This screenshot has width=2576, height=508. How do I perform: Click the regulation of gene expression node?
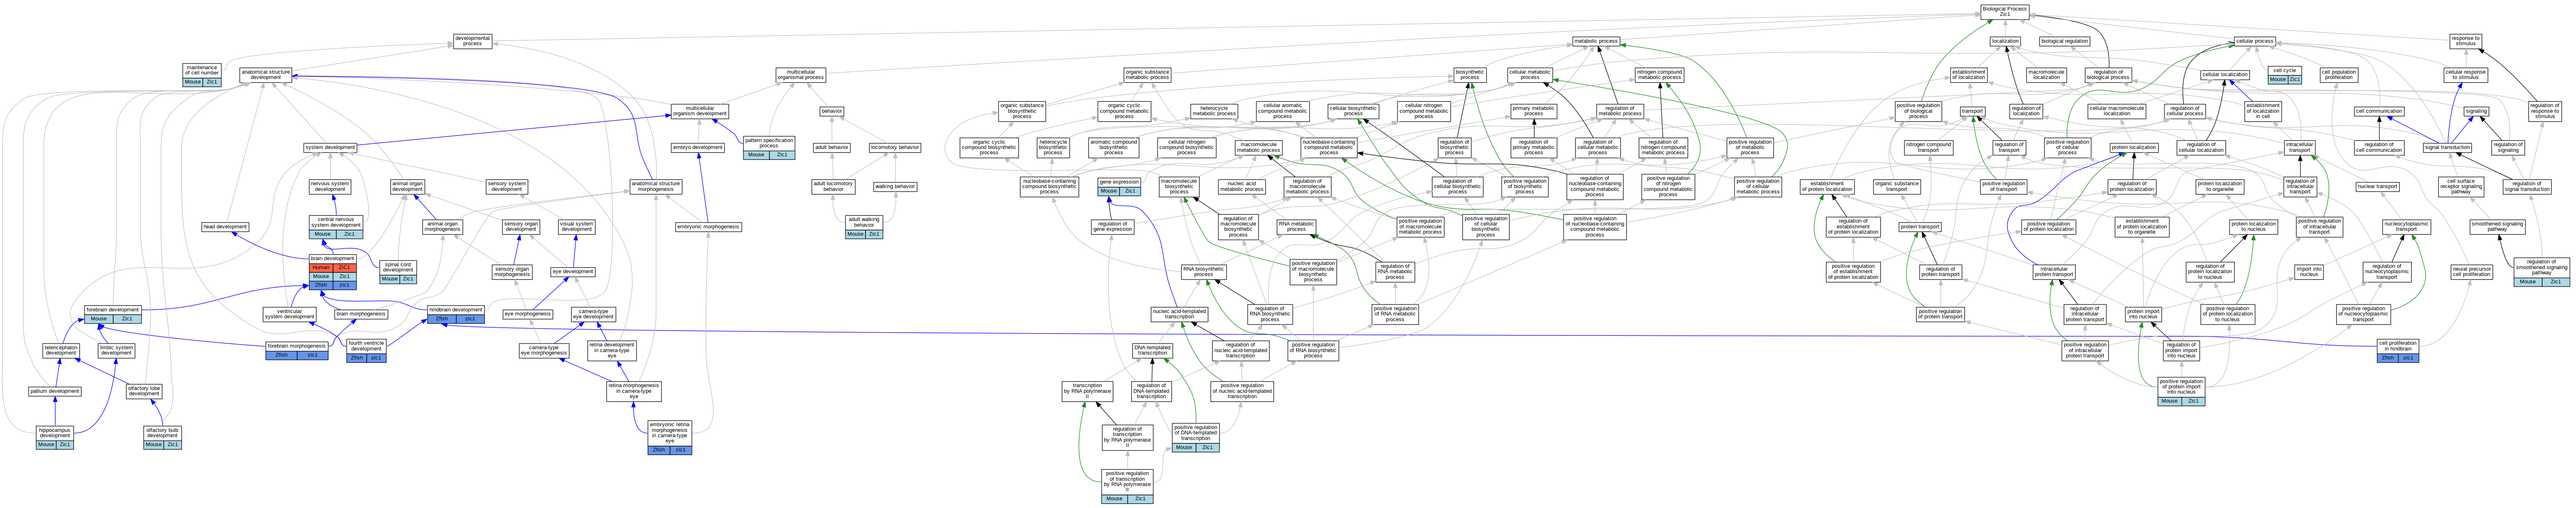pos(1113,227)
